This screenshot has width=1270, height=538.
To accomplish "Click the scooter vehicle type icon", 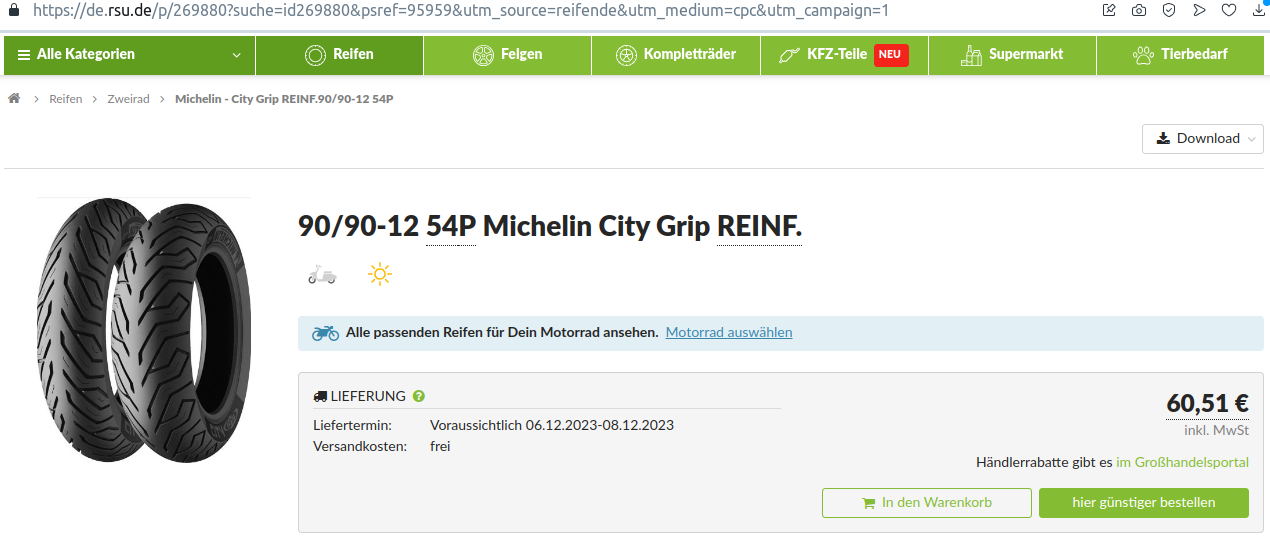I will tap(322, 274).
